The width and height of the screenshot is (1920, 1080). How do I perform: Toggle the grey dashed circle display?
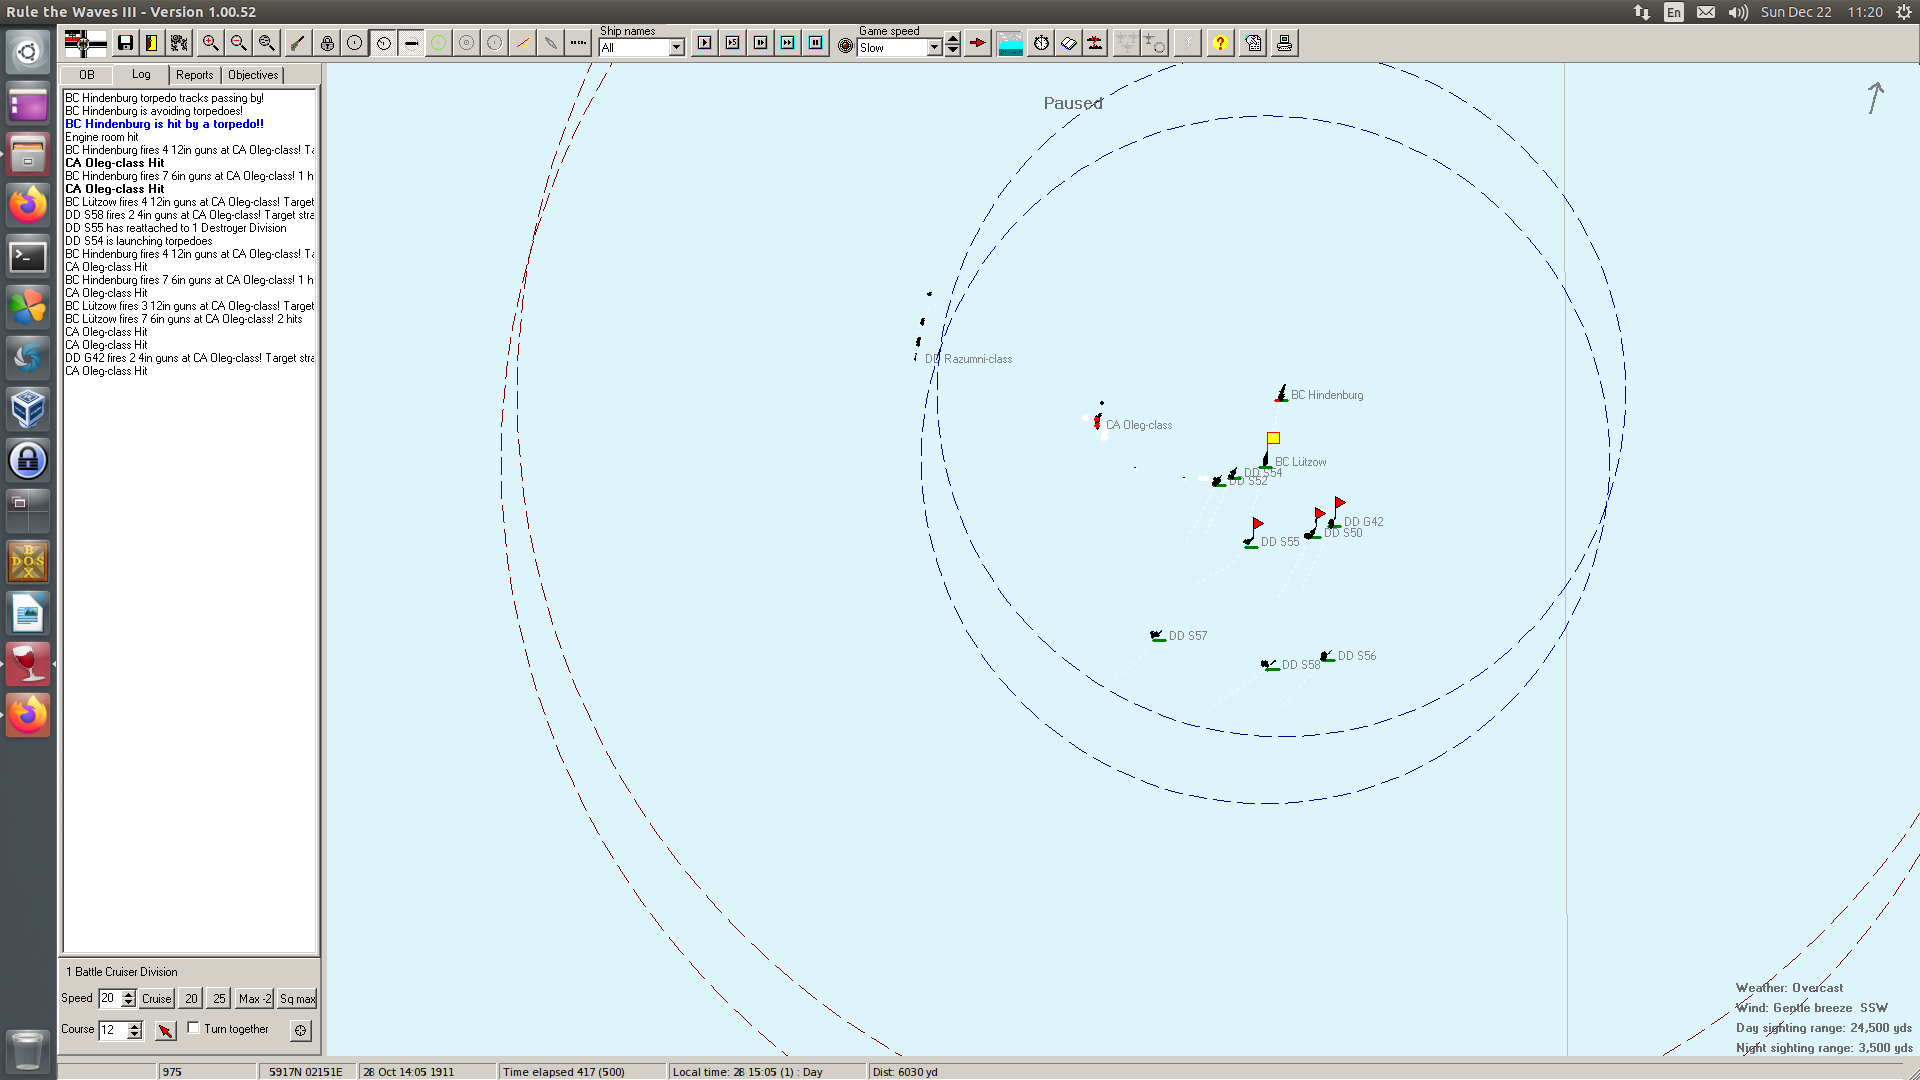pyautogui.click(x=495, y=43)
